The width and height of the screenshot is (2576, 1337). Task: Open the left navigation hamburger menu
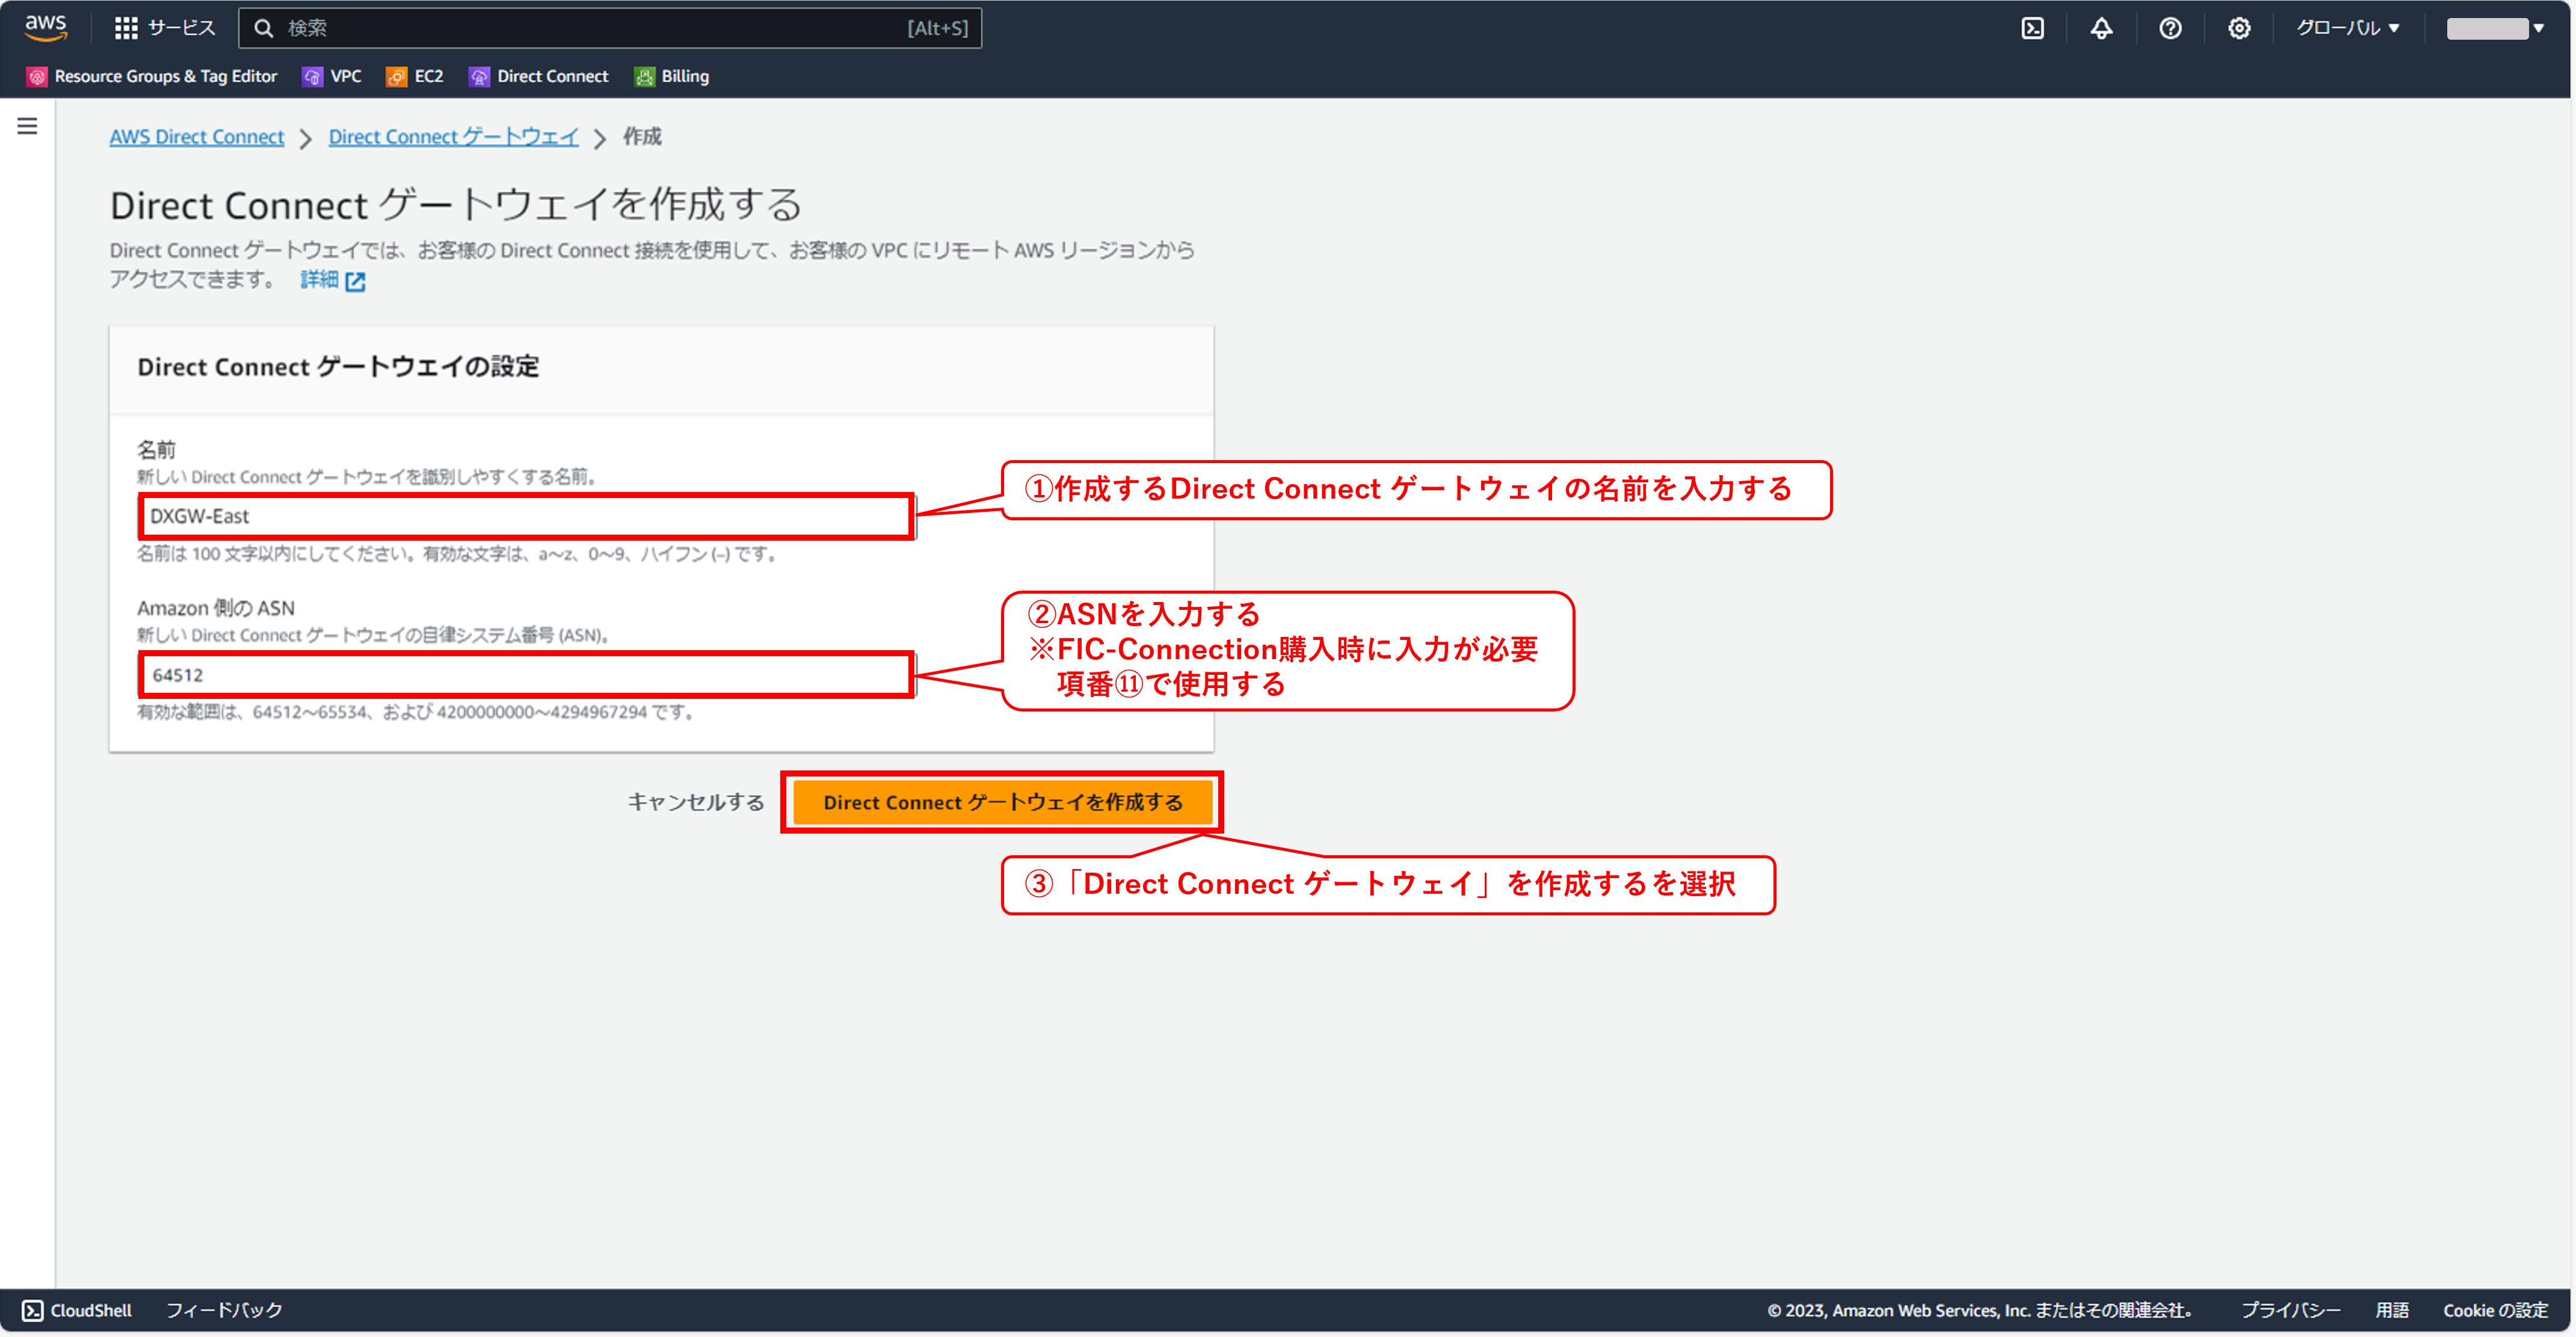click(26, 125)
